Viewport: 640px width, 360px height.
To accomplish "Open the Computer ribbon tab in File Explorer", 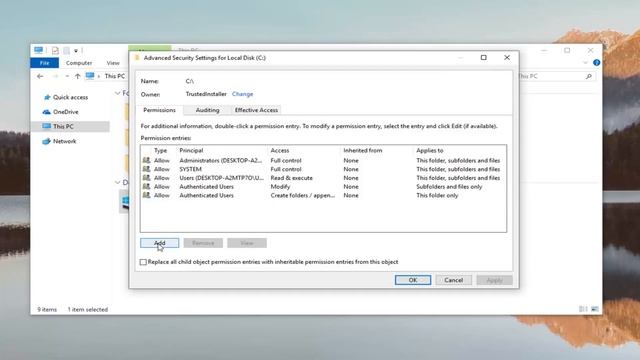I will 79,63.
